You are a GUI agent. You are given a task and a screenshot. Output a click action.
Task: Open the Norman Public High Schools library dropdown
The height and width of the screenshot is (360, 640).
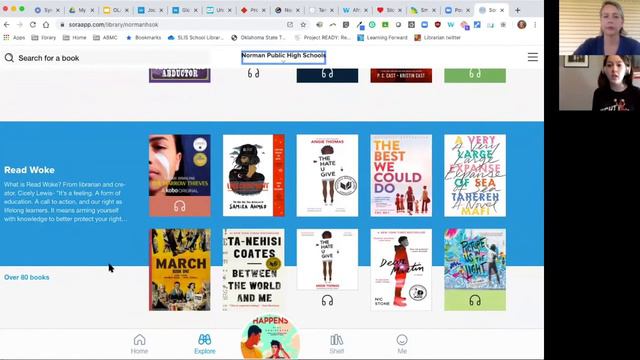coord(283,57)
